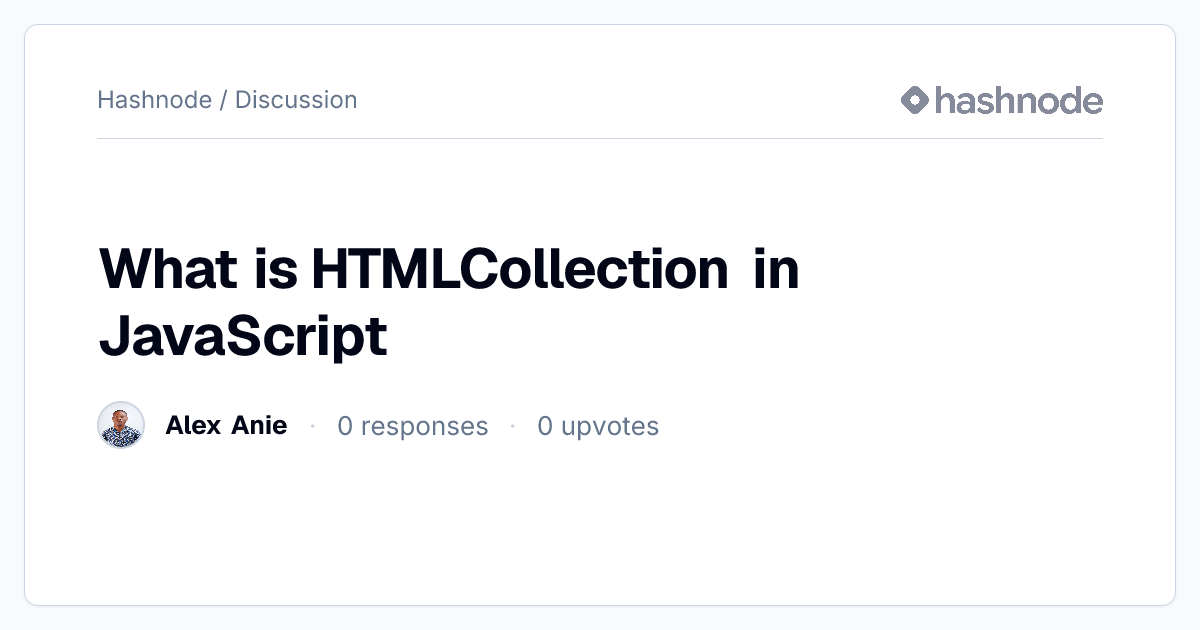The height and width of the screenshot is (630, 1200).
Task: Click the hashnode wordmark text
Action: tap(1018, 100)
